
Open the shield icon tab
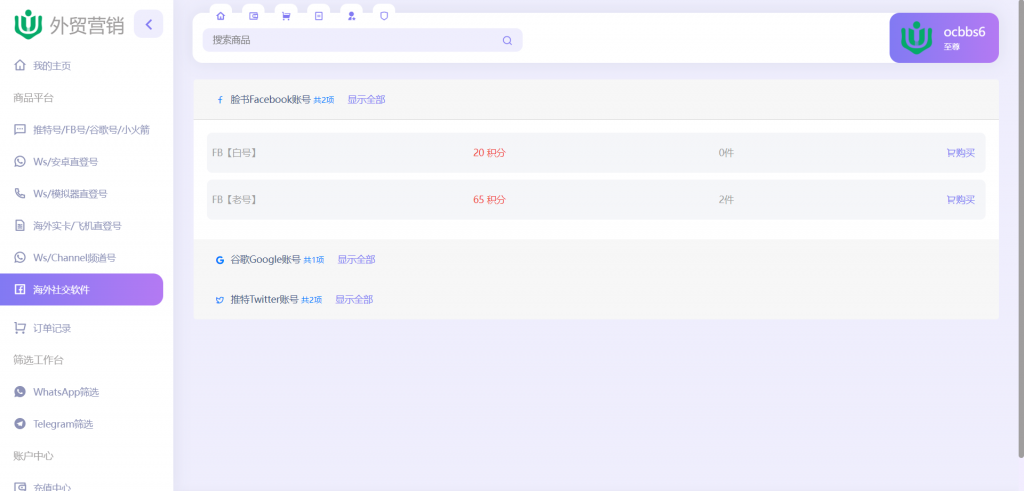point(384,16)
